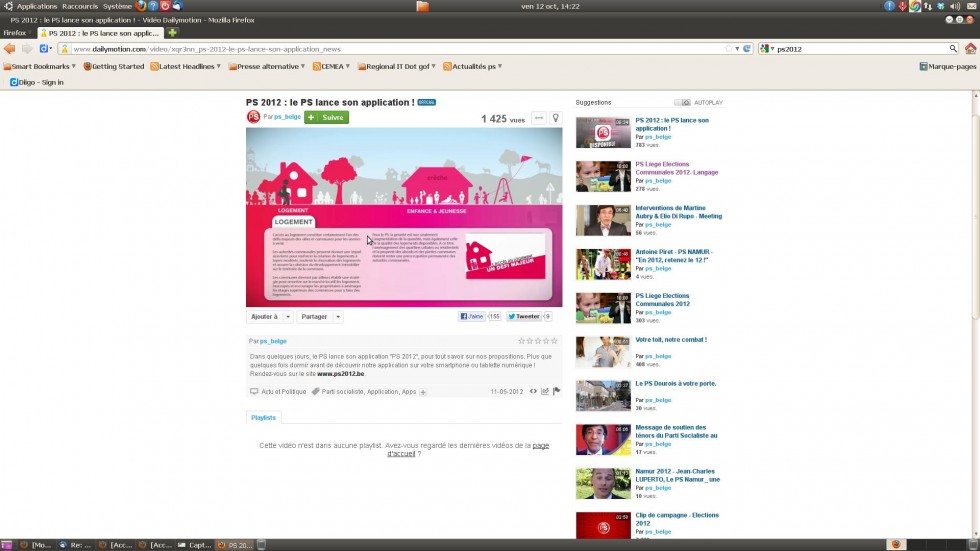The height and width of the screenshot is (551, 980).
Task: Follow the channel with the Suivre button
Action: [x=326, y=117]
